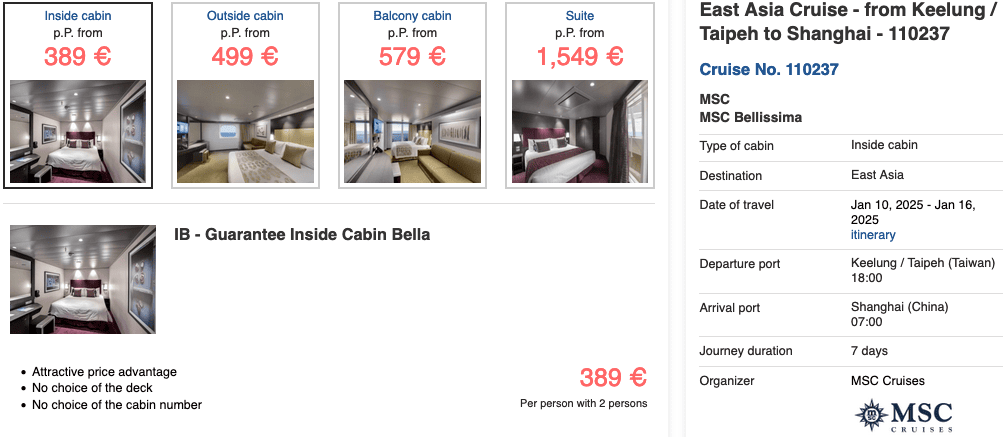This screenshot has width=1005, height=437.
Task: Switch to the Suite cabin option
Action: click(580, 16)
